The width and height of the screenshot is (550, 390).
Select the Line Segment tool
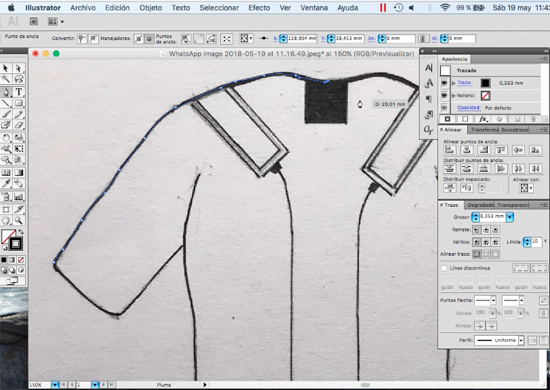[x=6, y=103]
